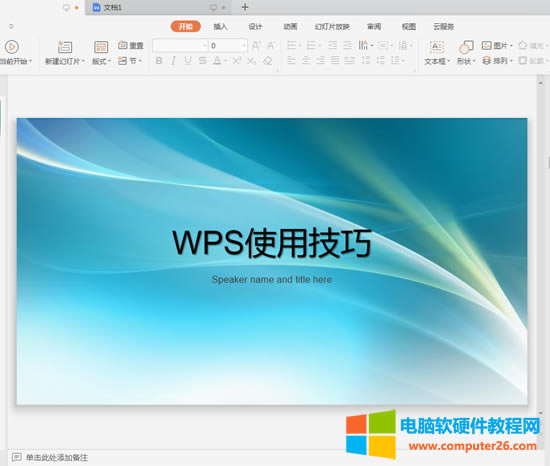Image resolution: width=550 pixels, height=466 pixels.
Task: Switch to the Insert tab
Action: coord(220,27)
